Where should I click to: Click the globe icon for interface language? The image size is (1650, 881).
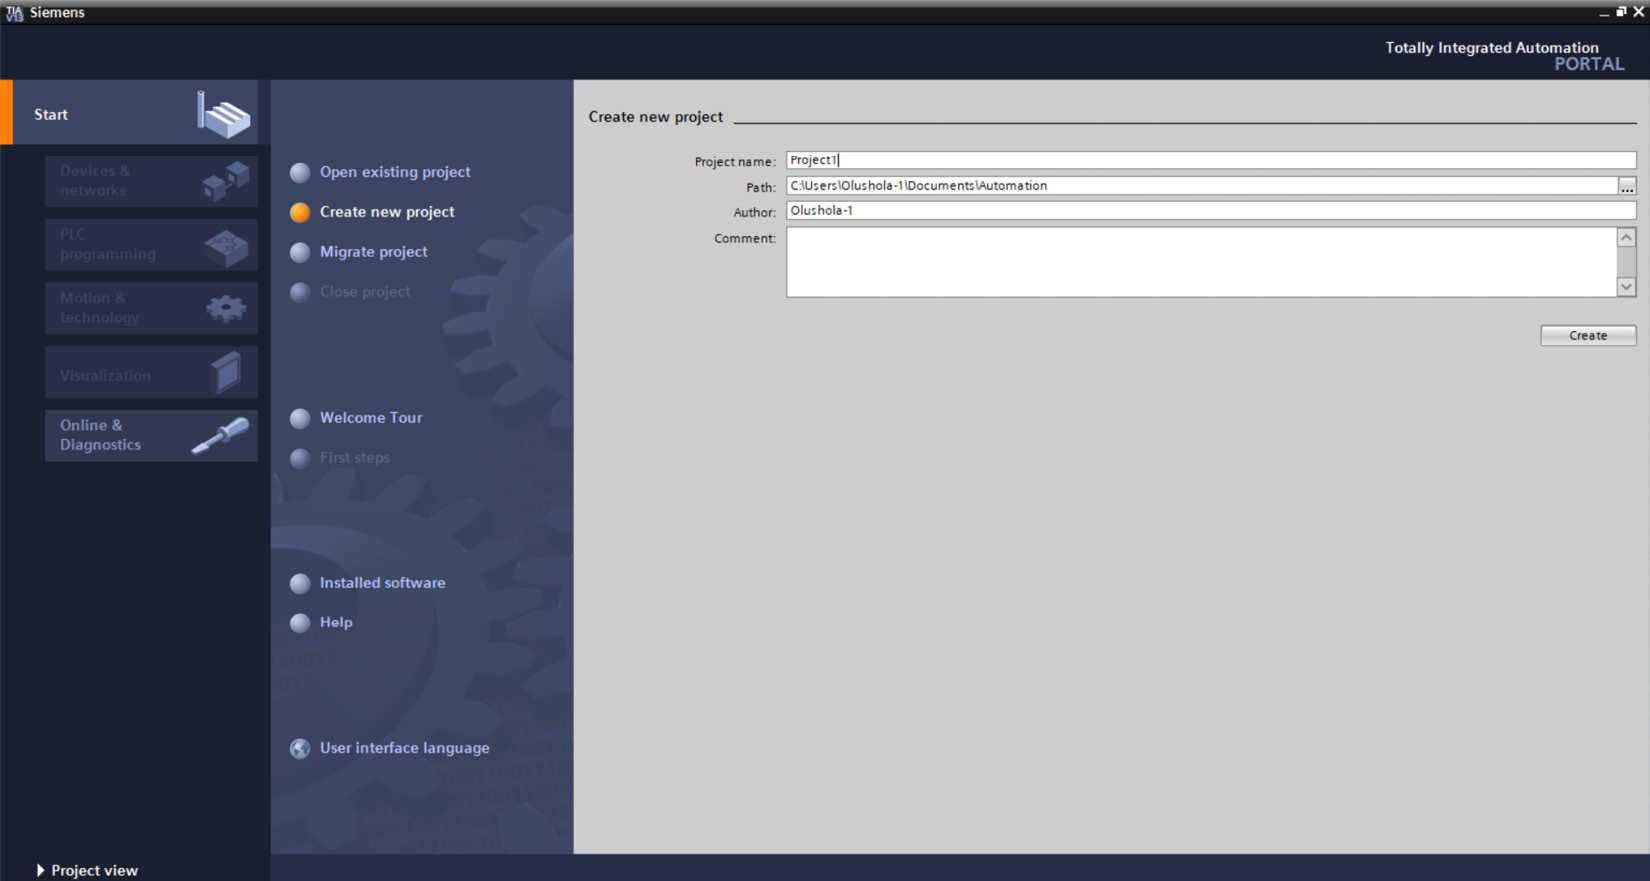300,748
